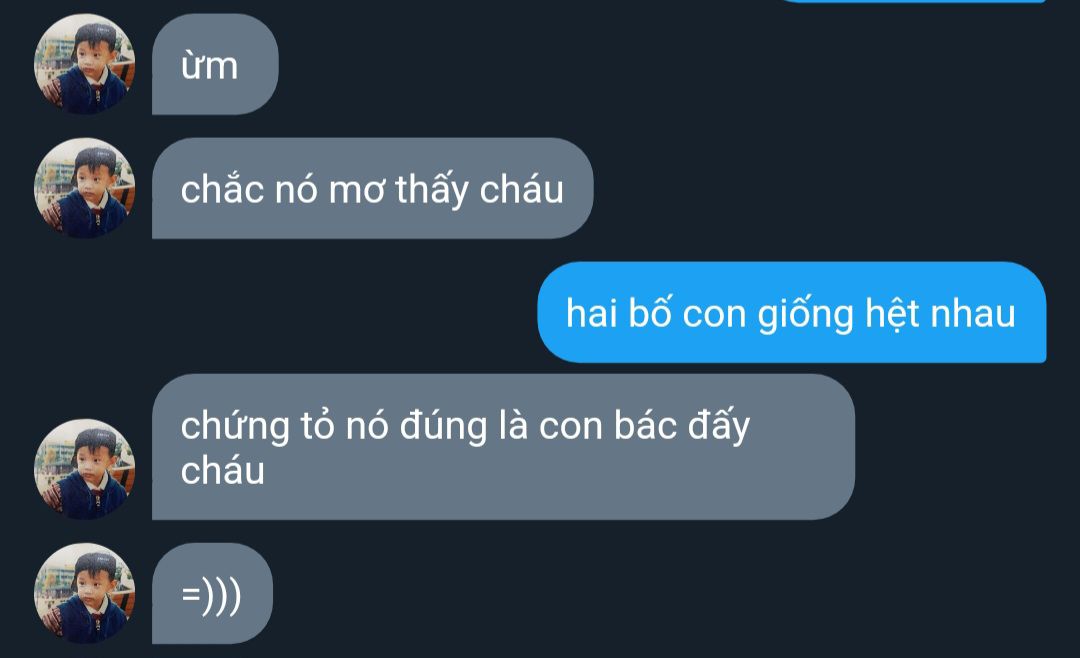The height and width of the screenshot is (658, 1080).
Task: Click the word "bác" in the long reply
Action: [643, 425]
